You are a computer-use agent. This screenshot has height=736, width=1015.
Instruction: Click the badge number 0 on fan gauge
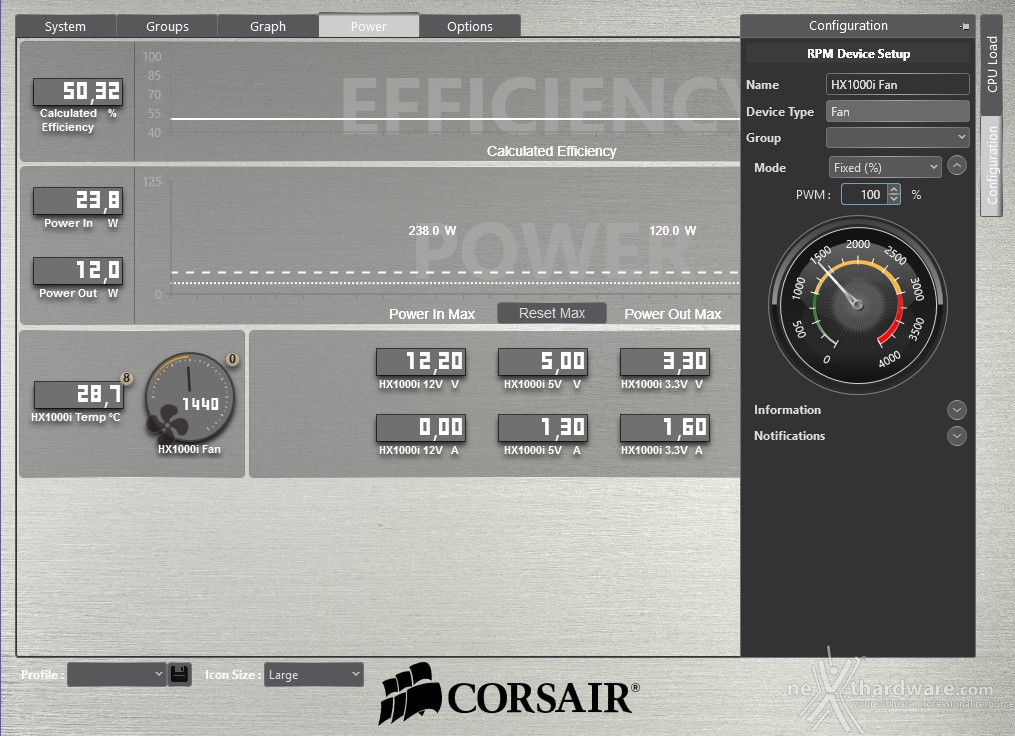[232, 359]
